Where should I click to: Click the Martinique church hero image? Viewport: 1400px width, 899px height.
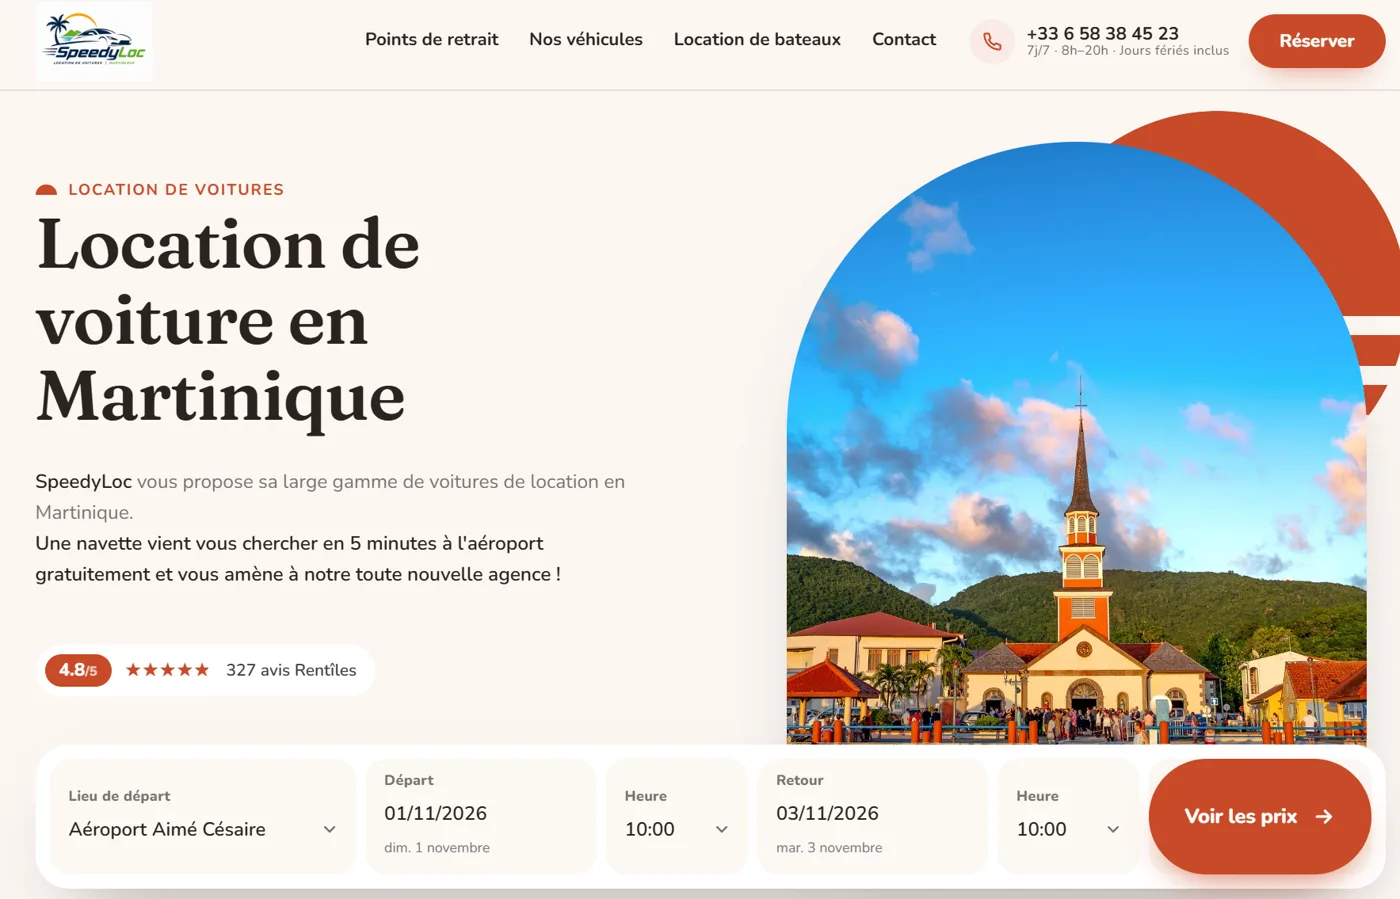(1077, 443)
